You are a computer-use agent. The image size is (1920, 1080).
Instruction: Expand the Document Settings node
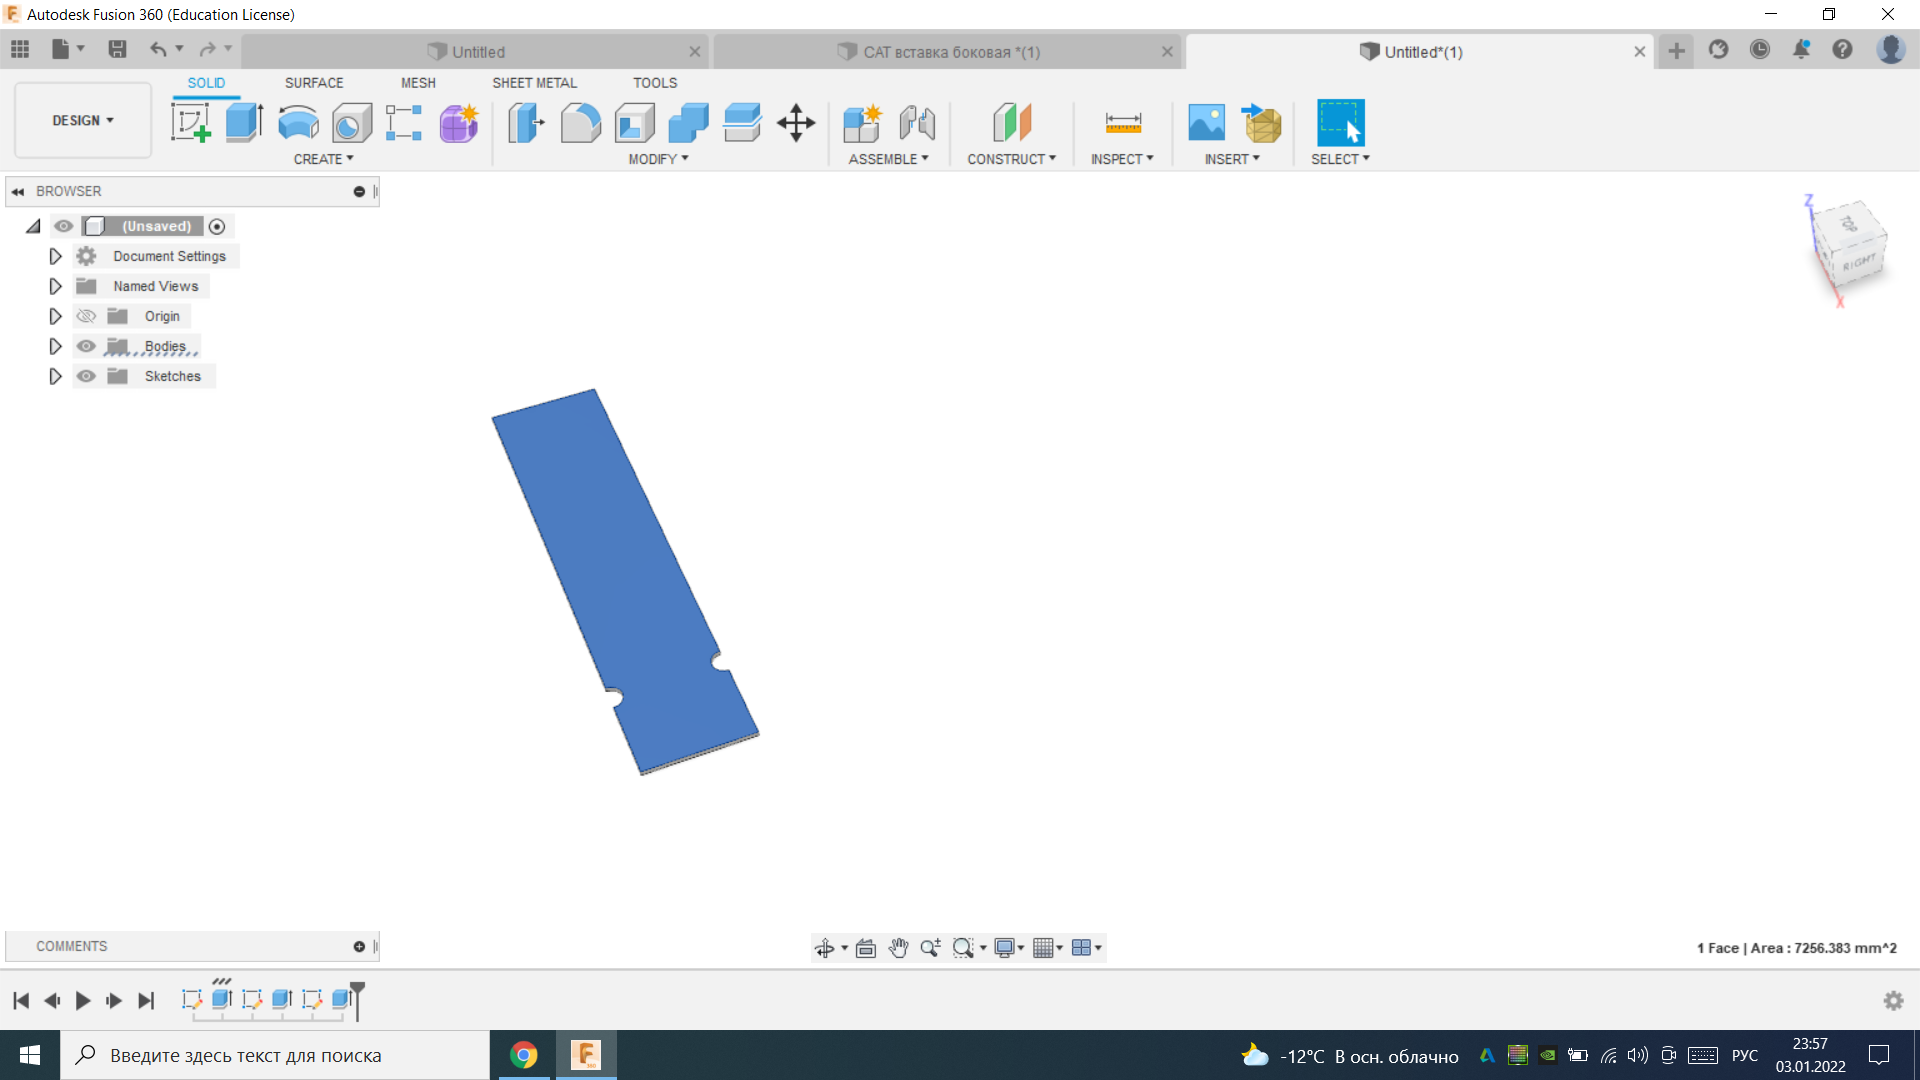click(55, 256)
